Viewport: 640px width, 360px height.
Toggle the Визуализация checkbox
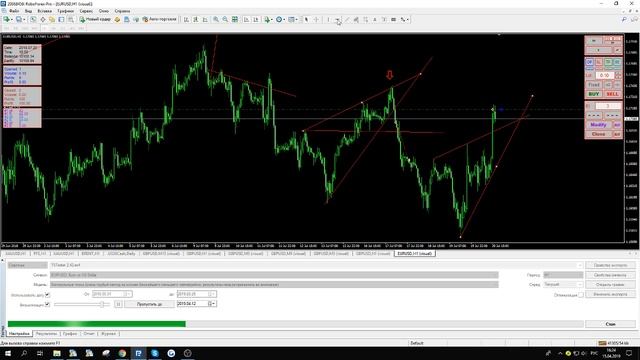[47, 304]
